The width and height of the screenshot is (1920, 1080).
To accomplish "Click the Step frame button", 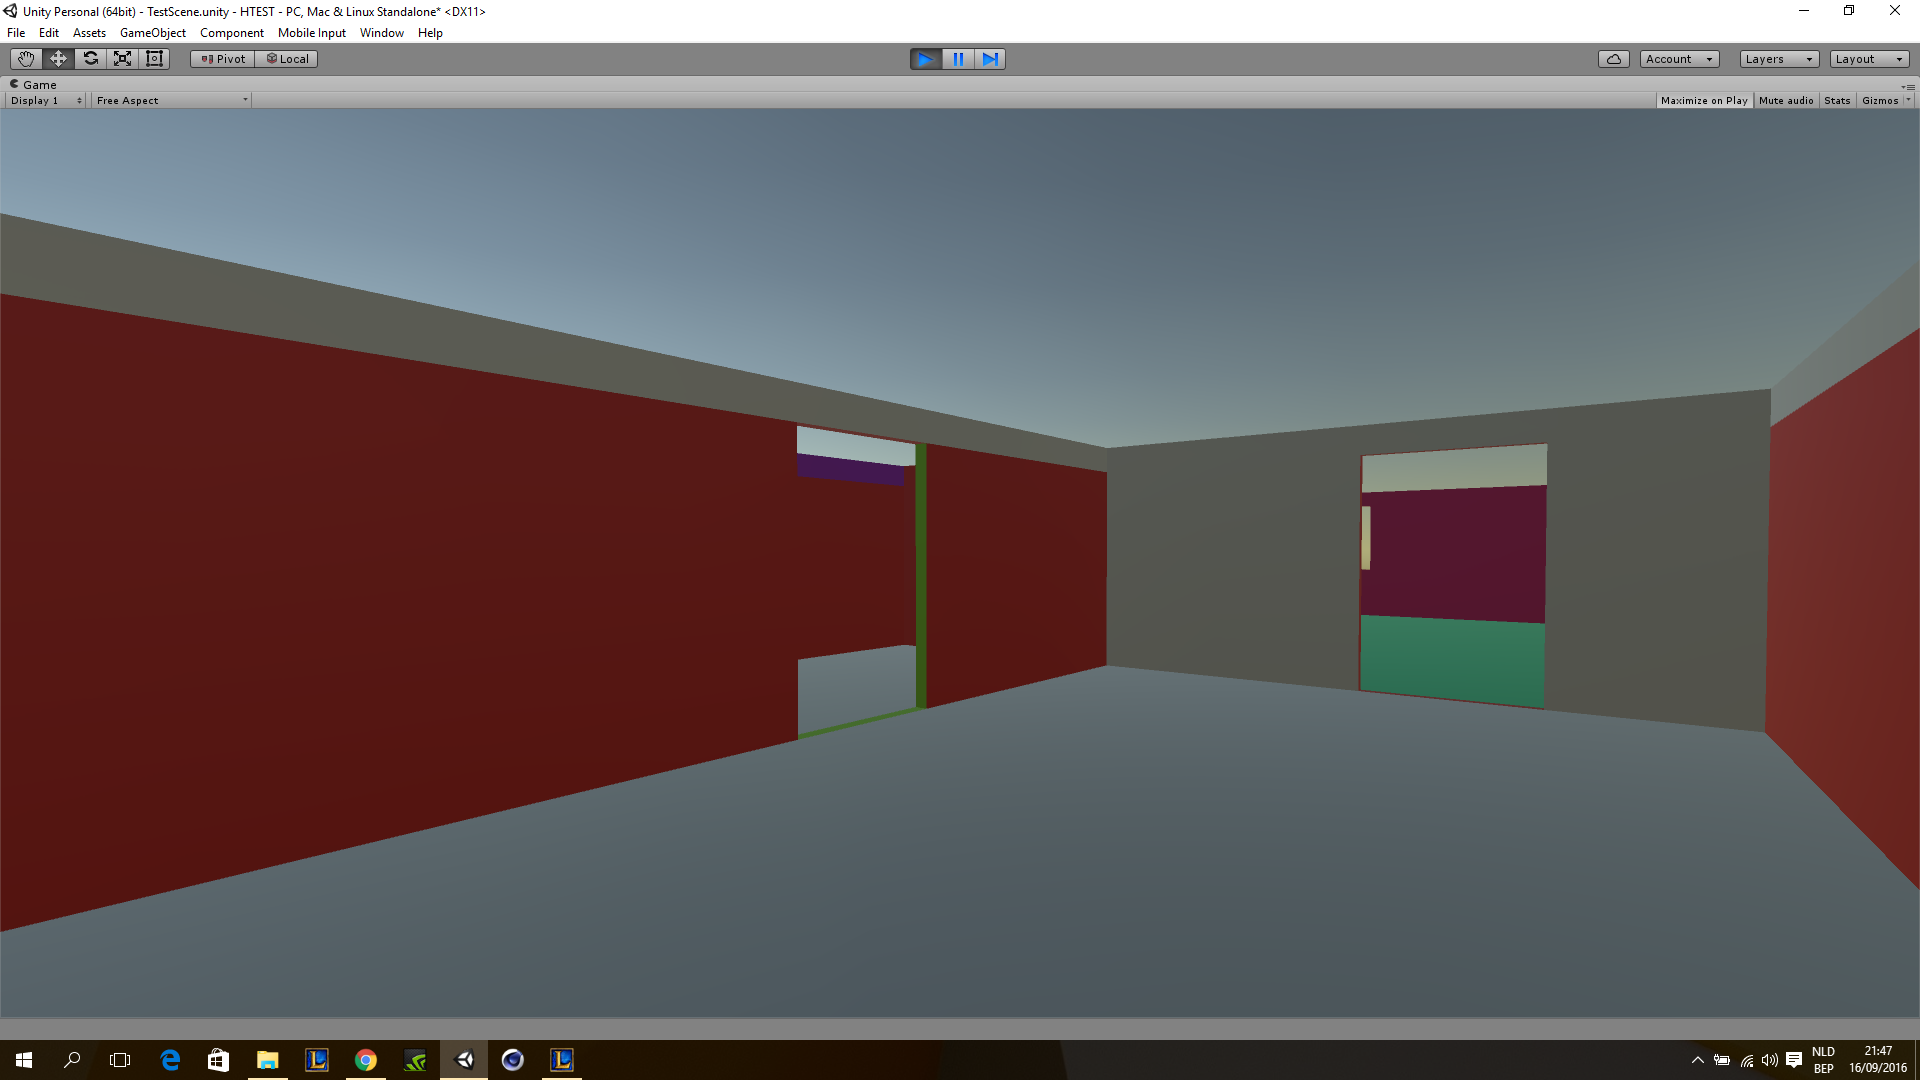I will pos(990,59).
